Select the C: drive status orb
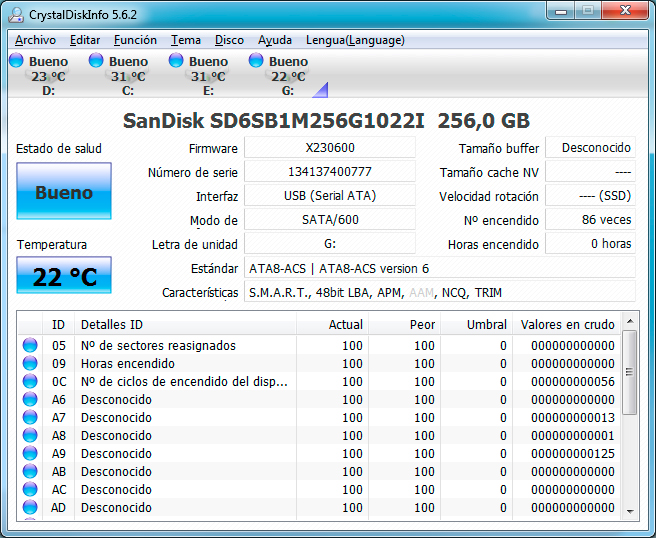656x538 pixels. click(96, 61)
